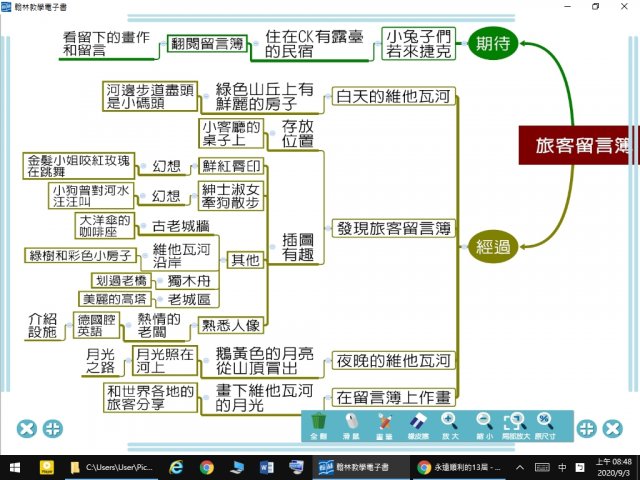This screenshot has height=480, width=640.
Task: Toggle the 中 input method indicator
Action: [x=563, y=467]
